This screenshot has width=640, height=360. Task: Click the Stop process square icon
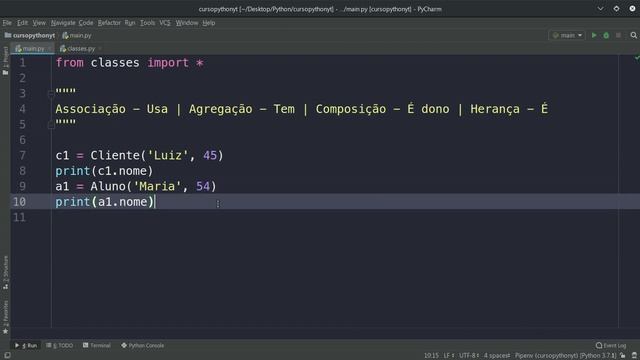[x=618, y=36]
